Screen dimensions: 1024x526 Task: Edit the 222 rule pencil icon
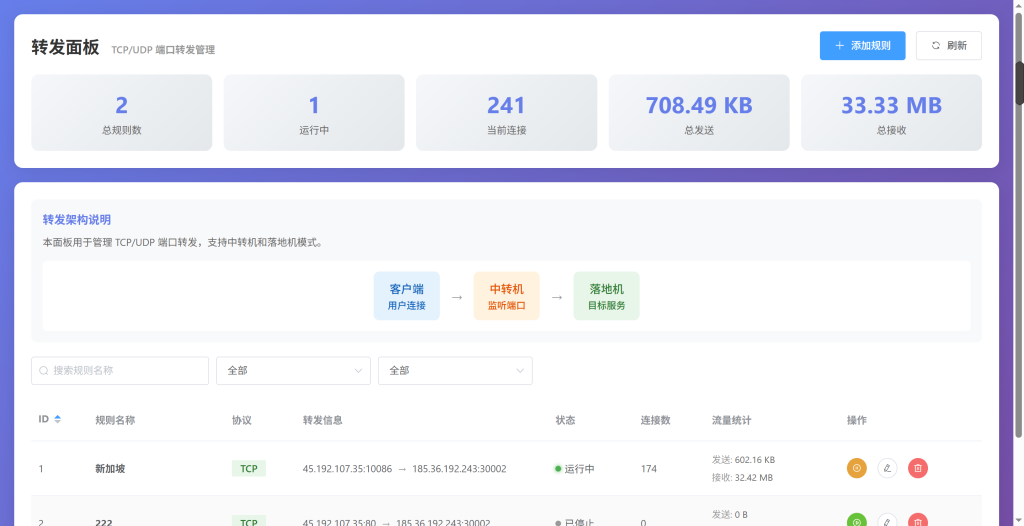(x=887, y=519)
